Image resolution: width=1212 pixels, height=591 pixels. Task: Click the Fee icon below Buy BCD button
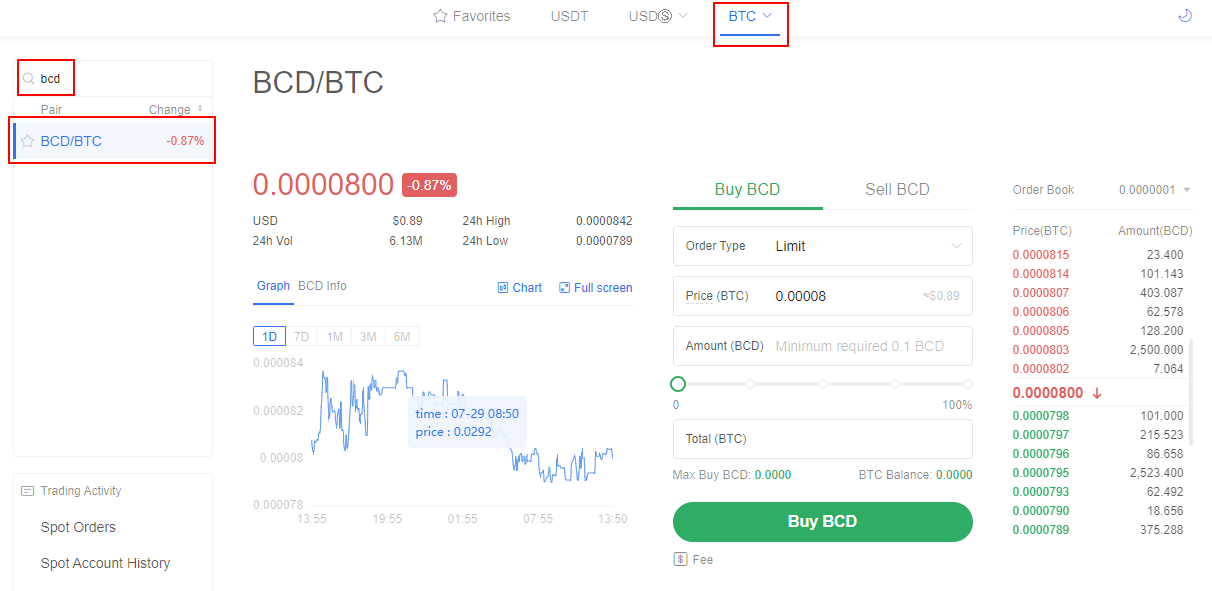679,559
